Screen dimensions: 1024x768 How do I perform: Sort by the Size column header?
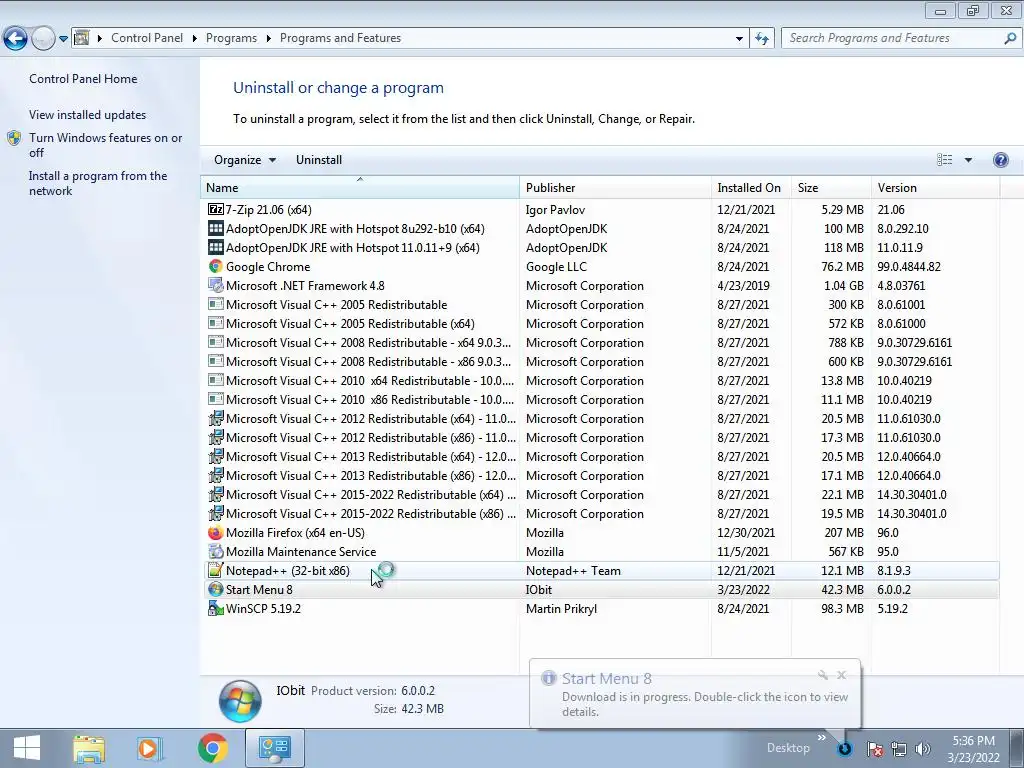[x=831, y=187]
